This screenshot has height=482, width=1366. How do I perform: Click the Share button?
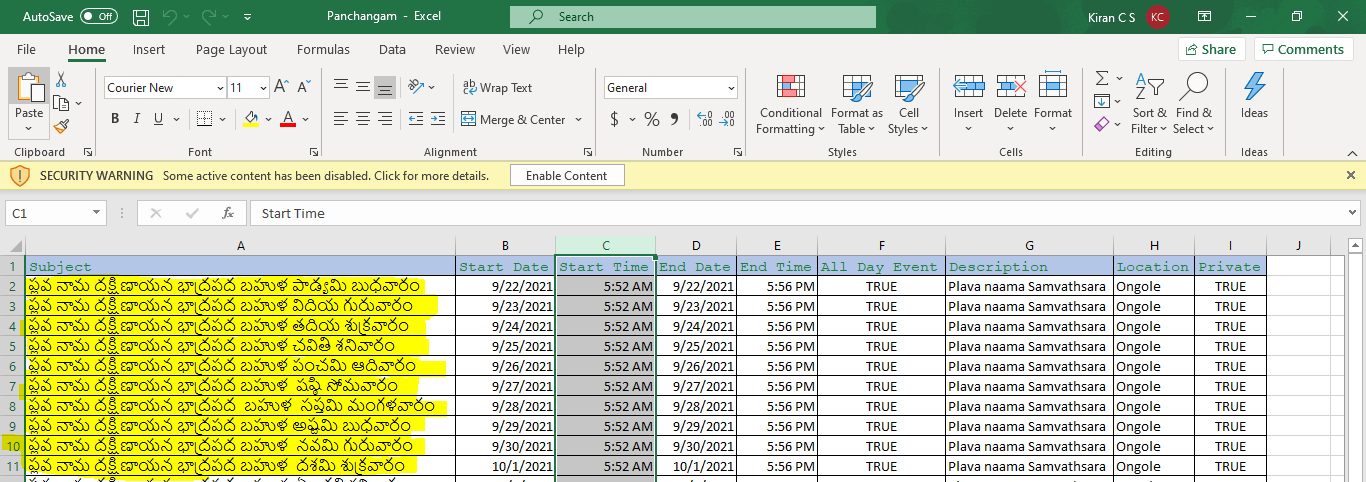1210,49
